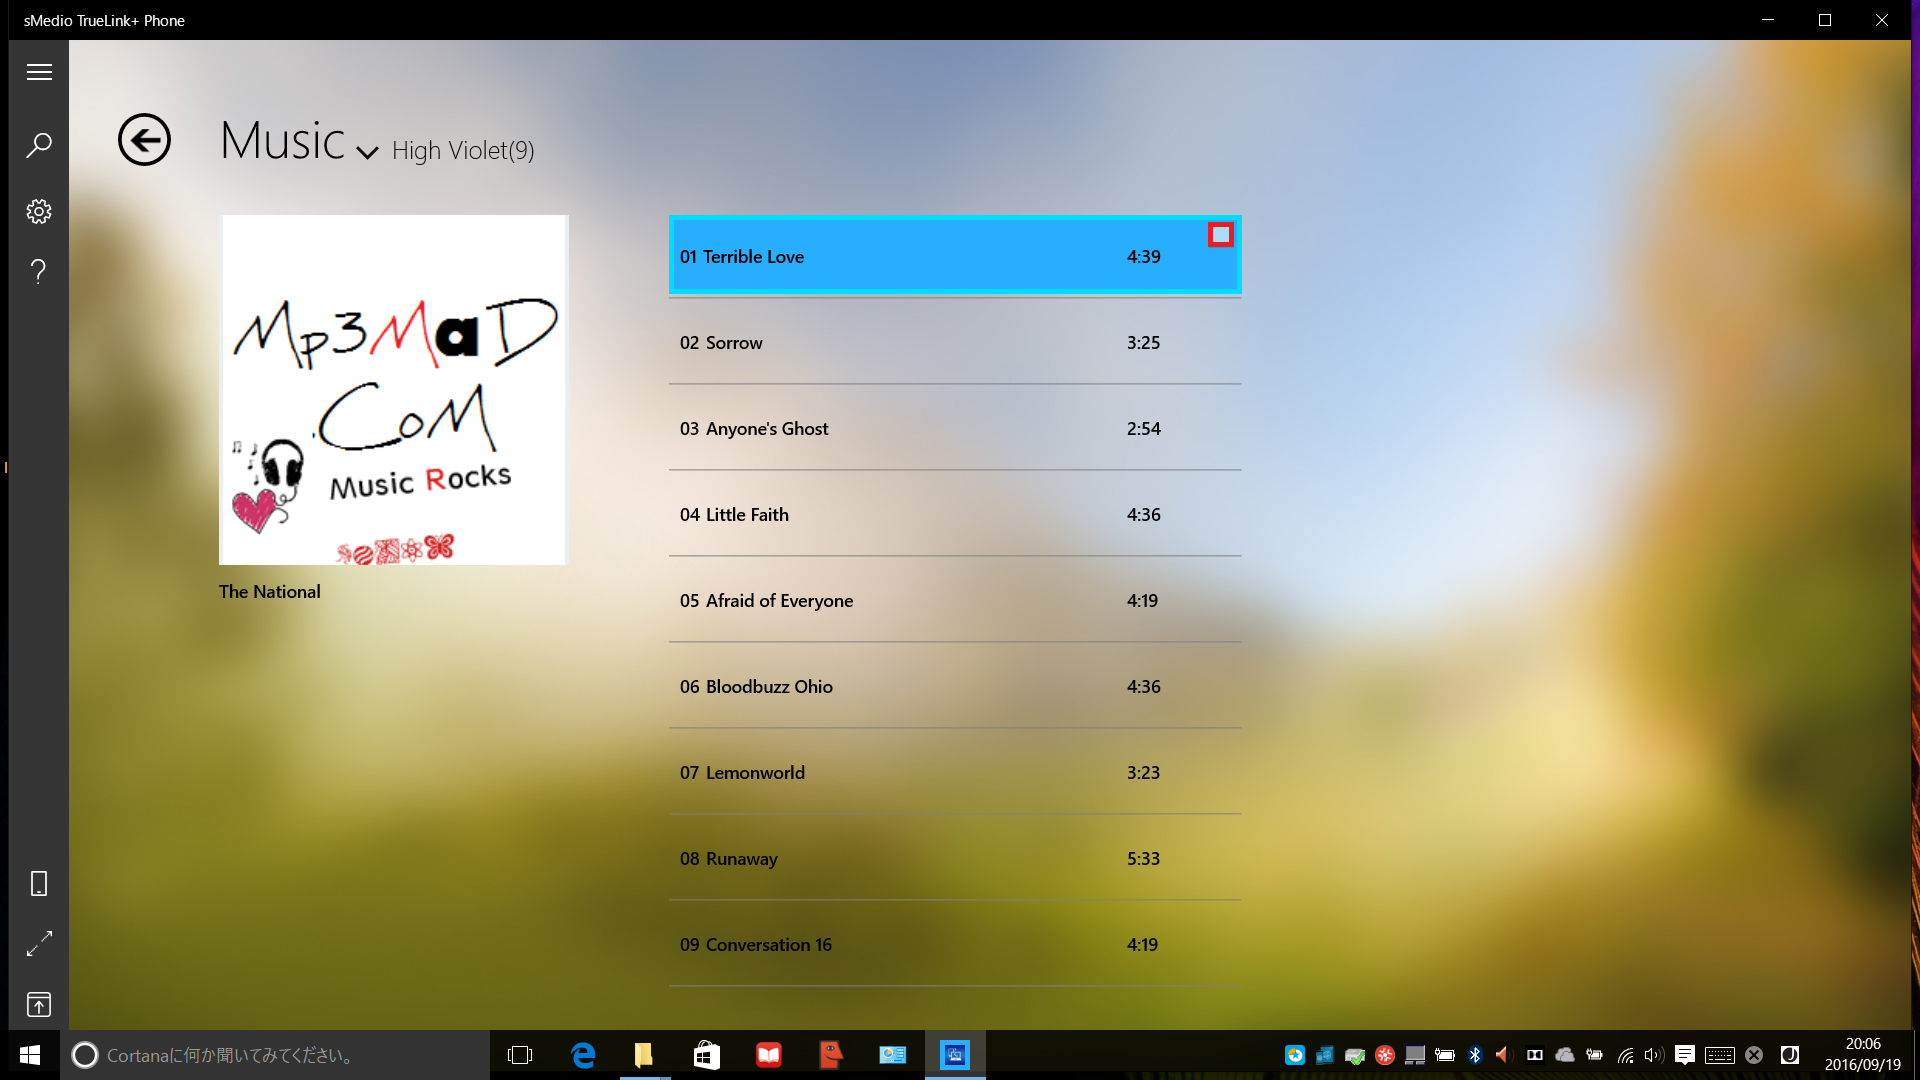Click the Dolby tray icon

(x=1535, y=1055)
